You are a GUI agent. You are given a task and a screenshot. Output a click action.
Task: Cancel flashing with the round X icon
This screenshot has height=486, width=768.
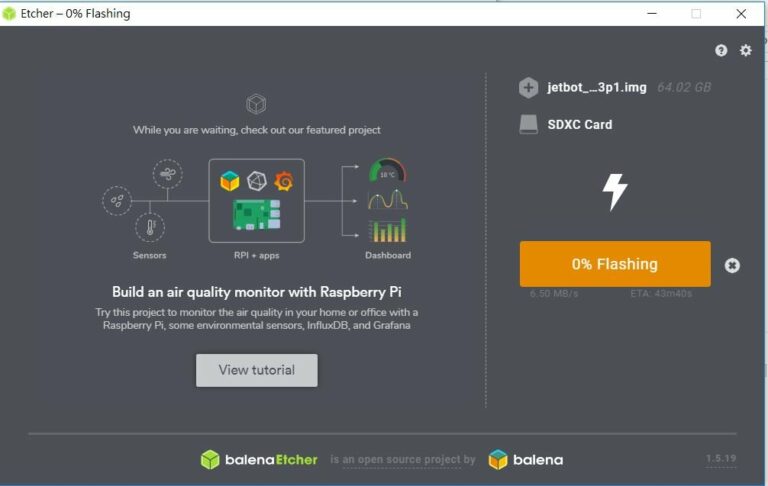[x=732, y=265]
